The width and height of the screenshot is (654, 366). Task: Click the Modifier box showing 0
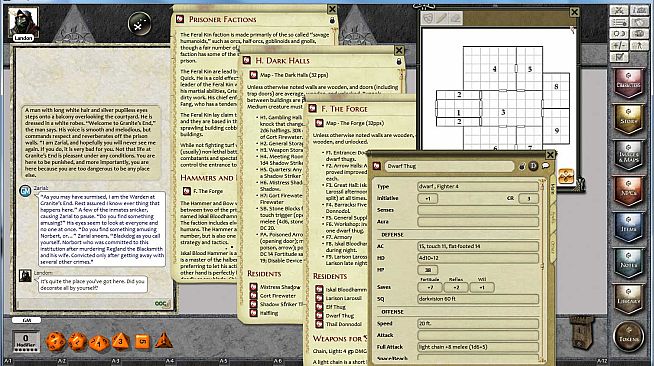pos(26,341)
